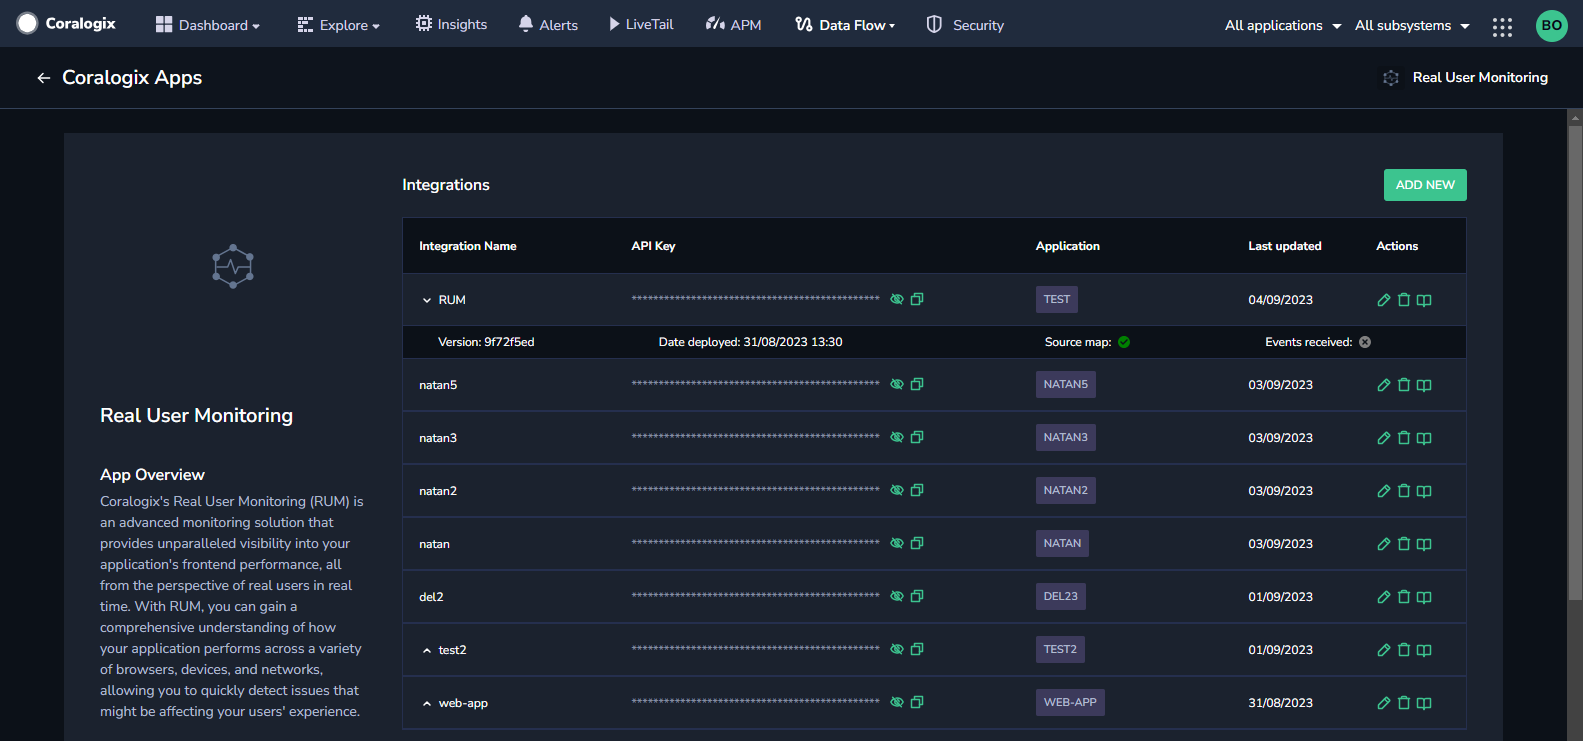
Task: Edit the test2 integration
Action: 1384,650
